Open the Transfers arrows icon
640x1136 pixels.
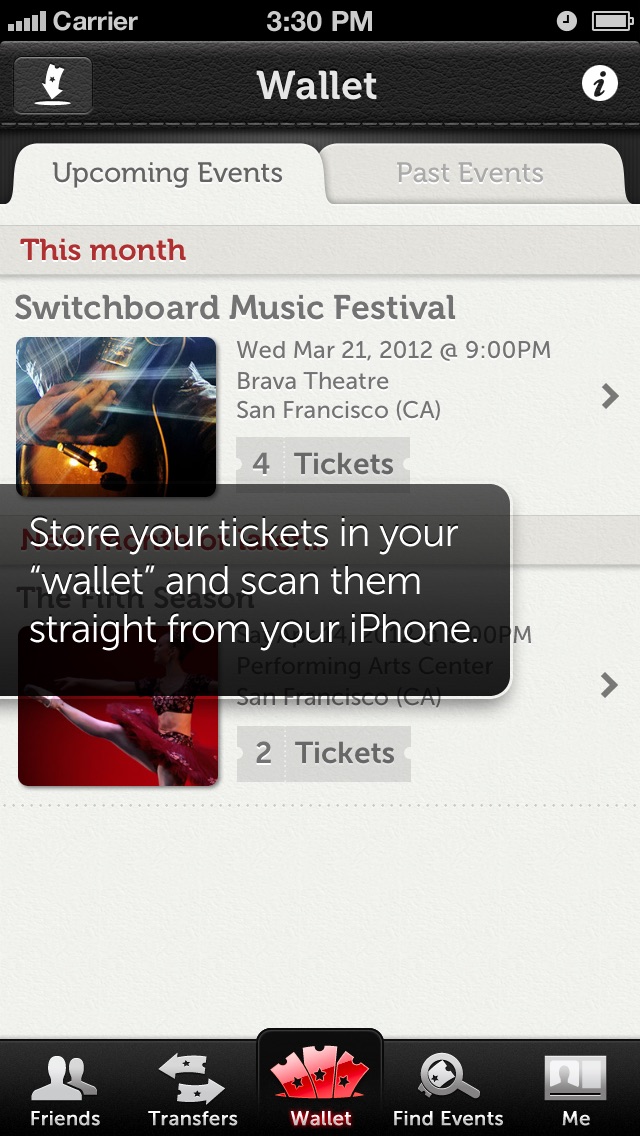point(192,1078)
